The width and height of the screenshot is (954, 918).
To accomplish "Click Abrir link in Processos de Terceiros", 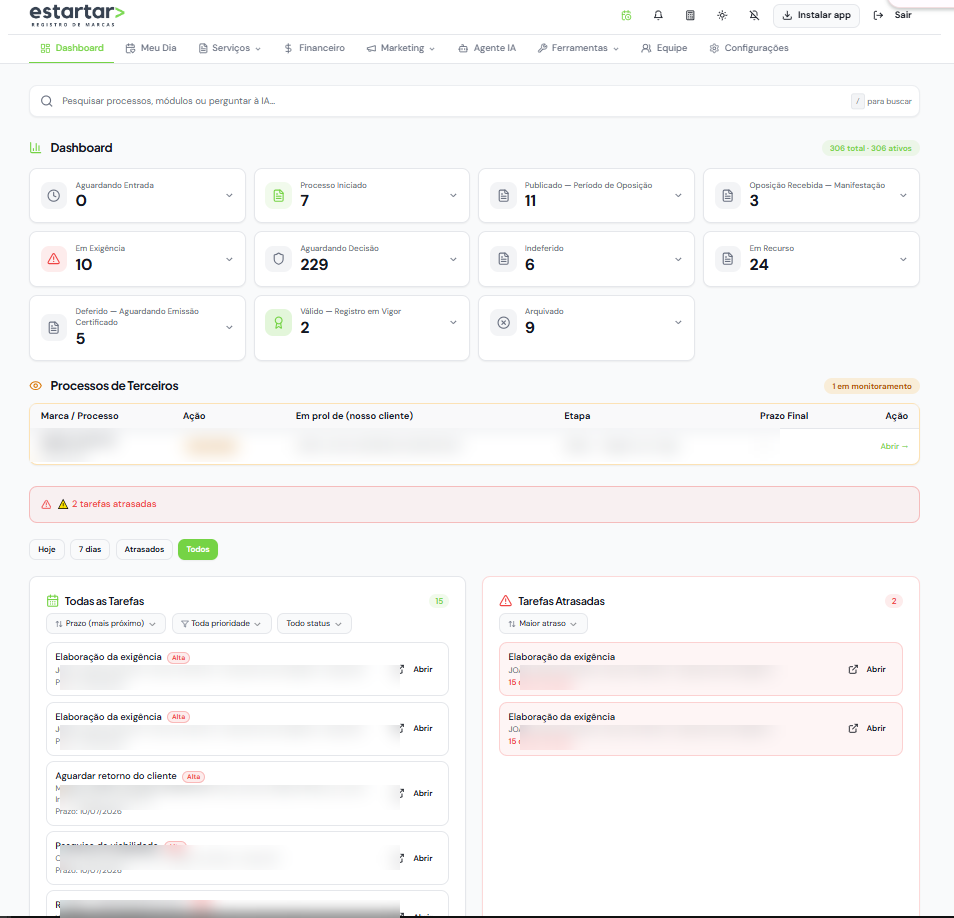I will coord(894,447).
